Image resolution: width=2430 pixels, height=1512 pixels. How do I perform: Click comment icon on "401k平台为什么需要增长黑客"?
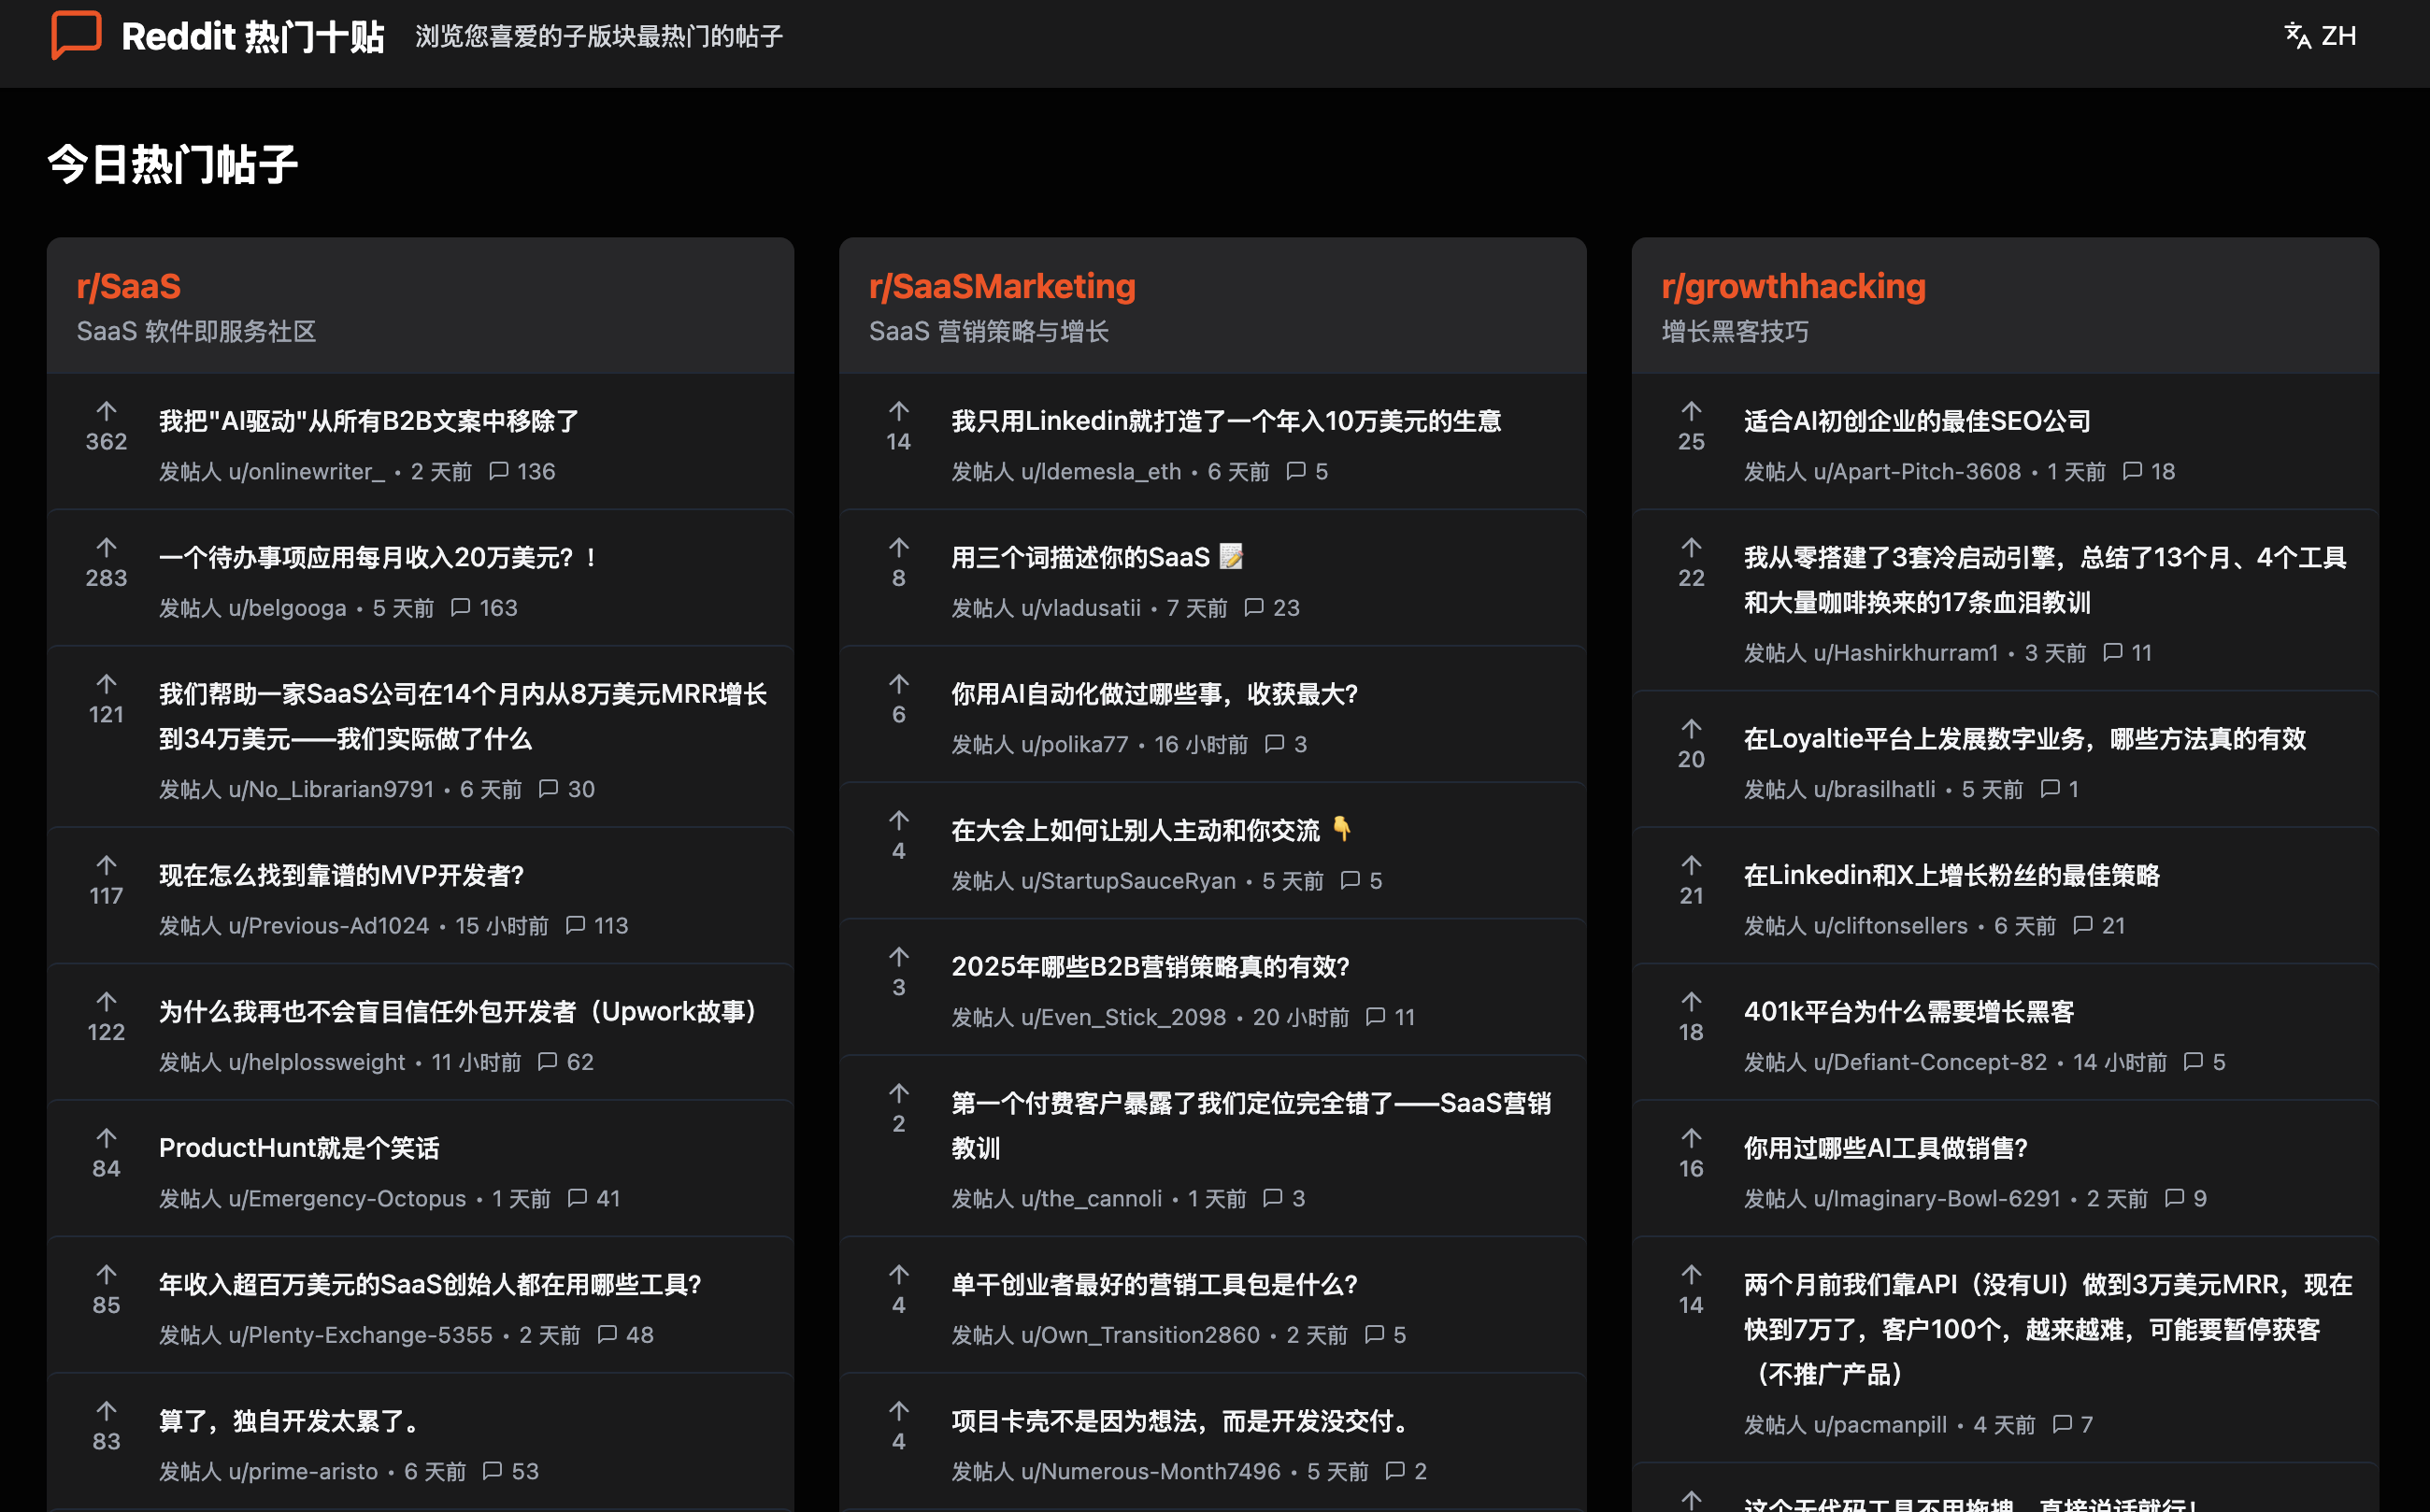(x=2192, y=1061)
